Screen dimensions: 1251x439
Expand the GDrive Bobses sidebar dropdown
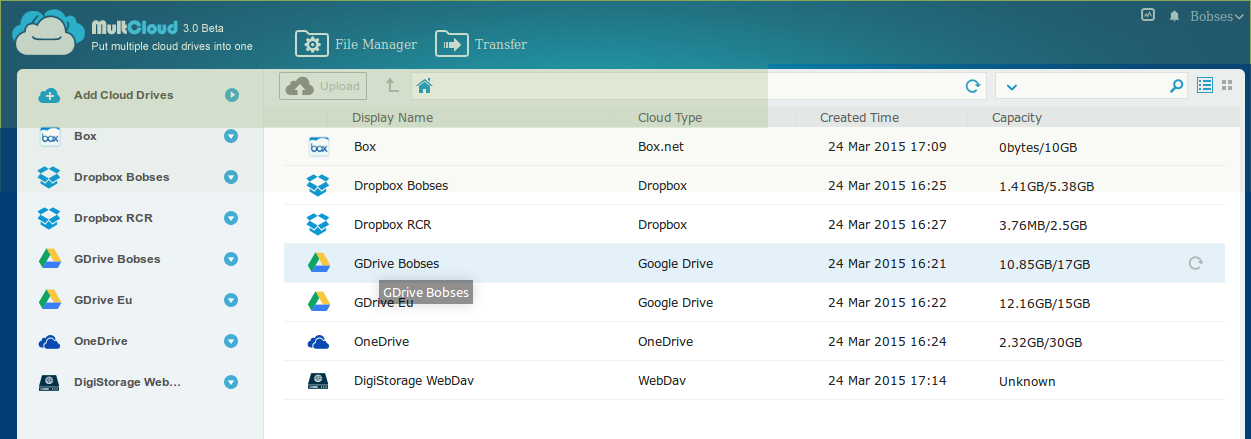(231, 259)
